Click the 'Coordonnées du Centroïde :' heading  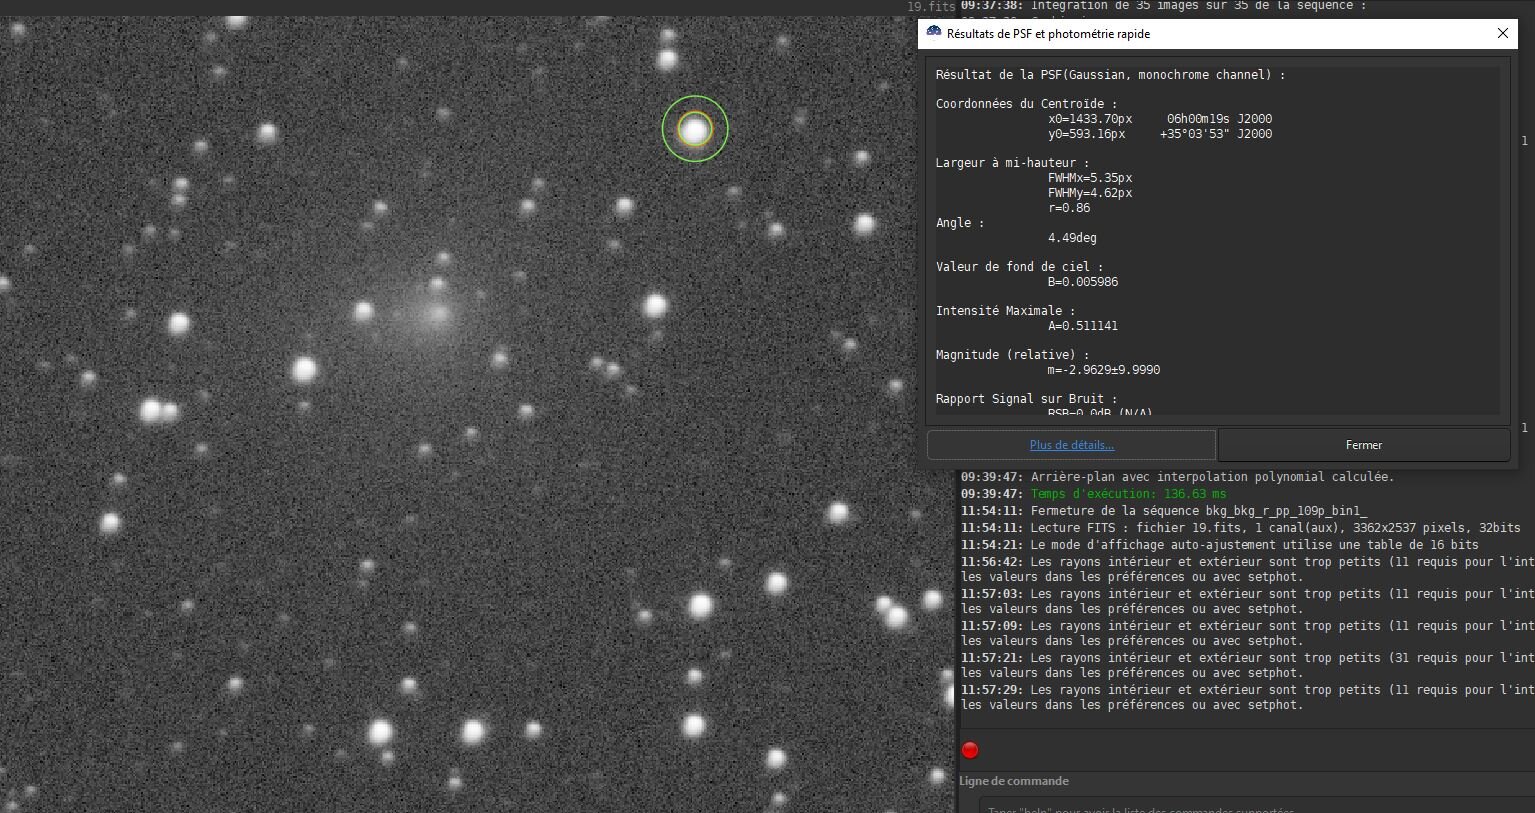click(1027, 104)
